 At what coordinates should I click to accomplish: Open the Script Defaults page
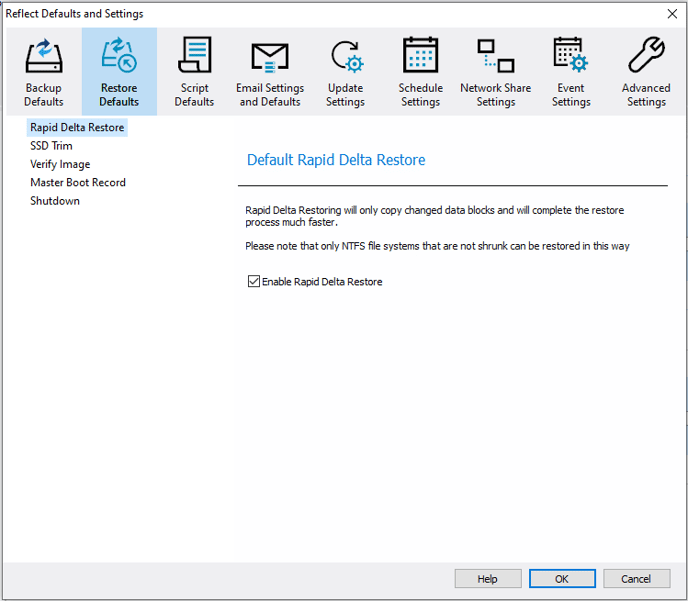194,72
